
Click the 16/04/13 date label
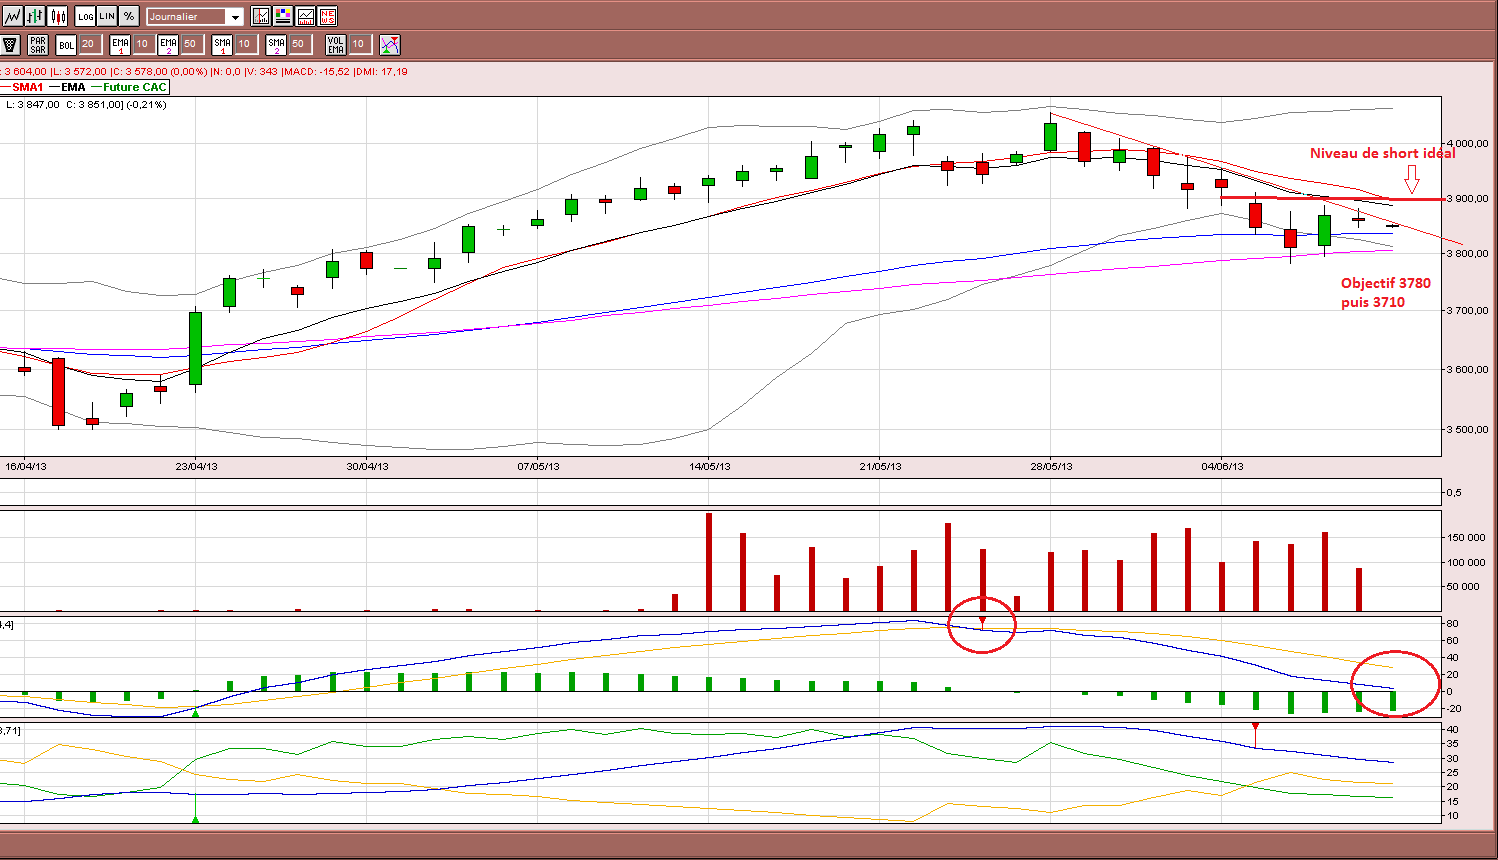click(x=26, y=466)
